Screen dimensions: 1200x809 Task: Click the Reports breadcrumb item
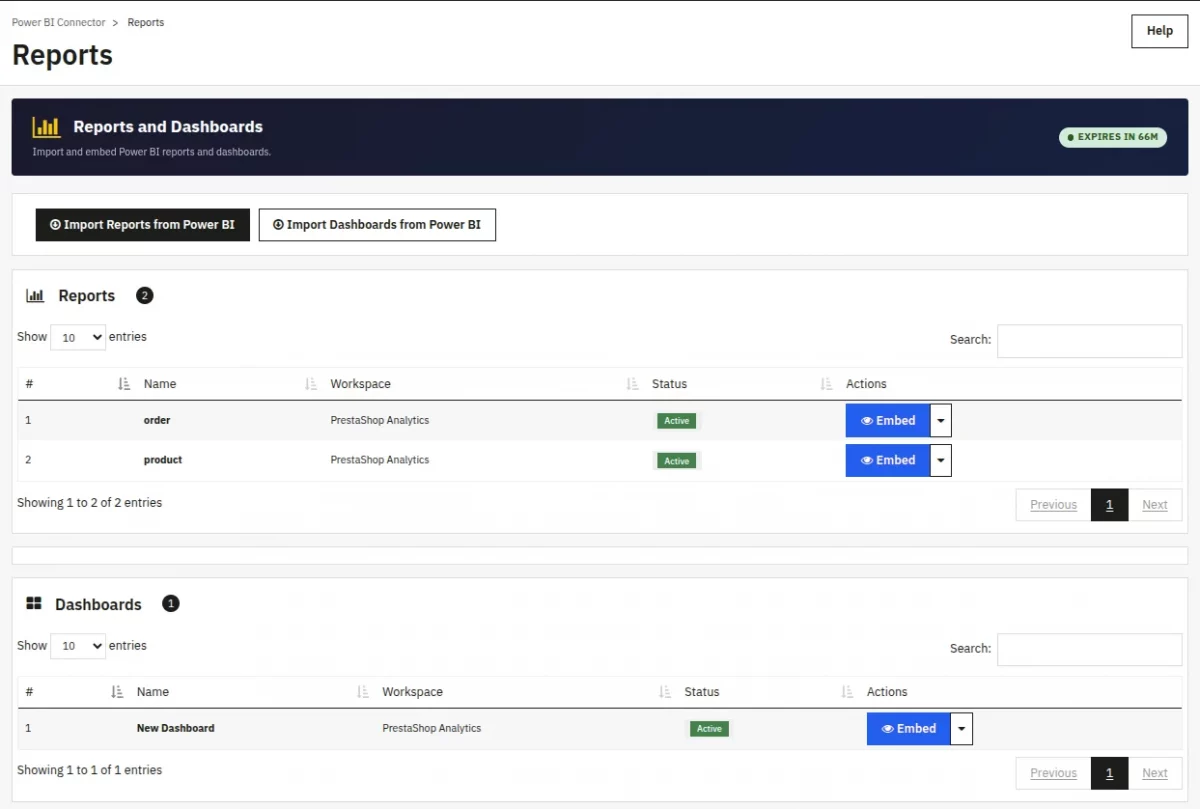click(146, 22)
